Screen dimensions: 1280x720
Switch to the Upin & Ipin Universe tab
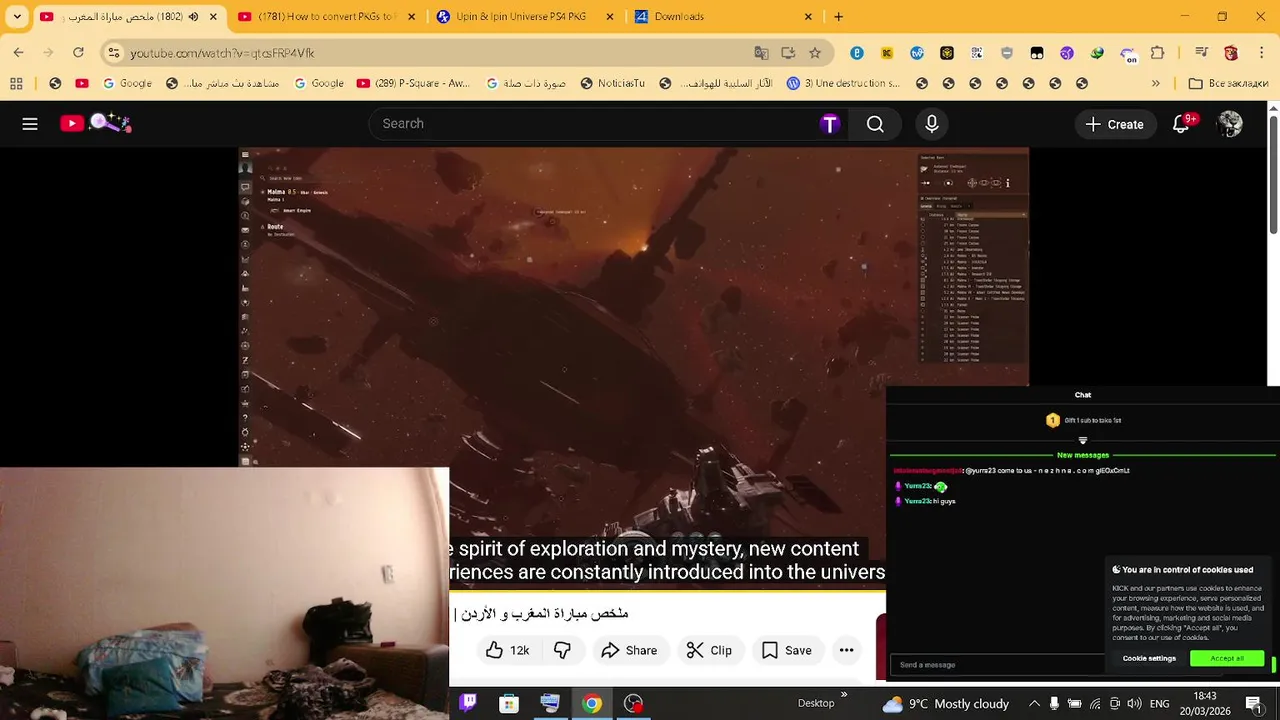(526, 16)
